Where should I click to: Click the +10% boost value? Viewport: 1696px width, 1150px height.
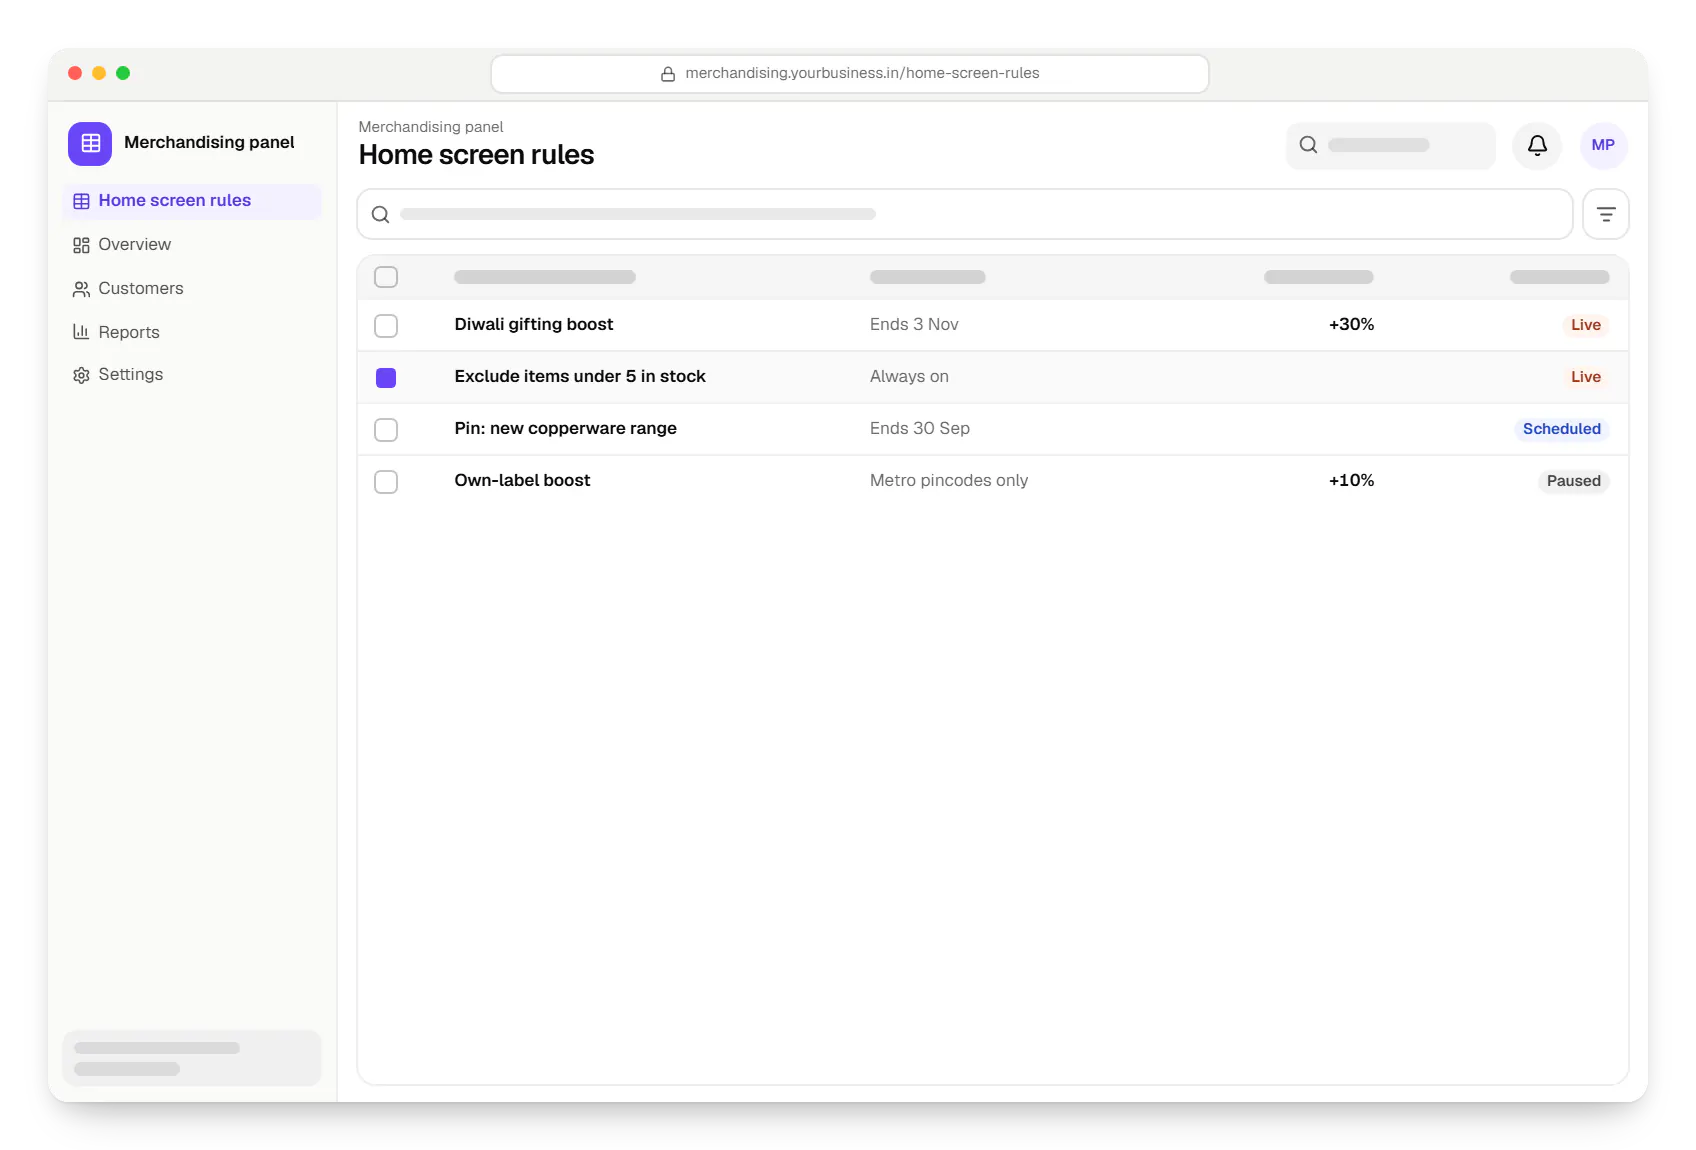tap(1351, 480)
